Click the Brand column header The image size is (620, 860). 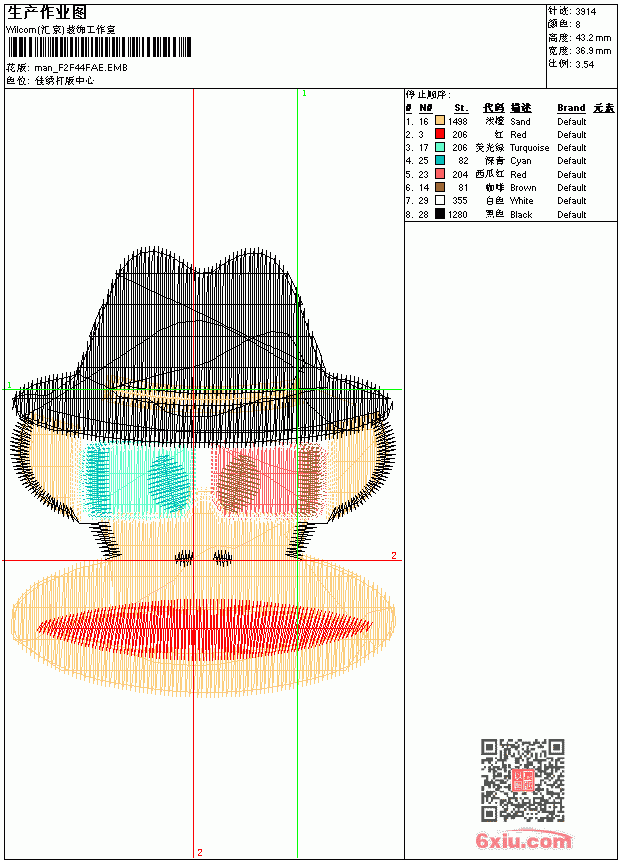pos(571,108)
